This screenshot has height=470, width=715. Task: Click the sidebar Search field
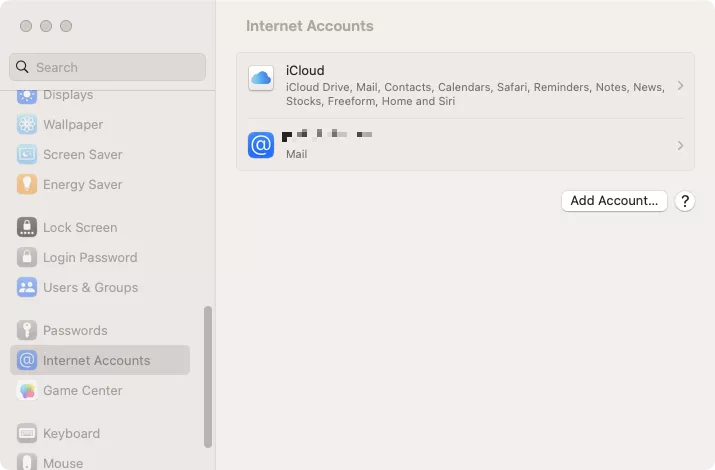[x=108, y=68]
